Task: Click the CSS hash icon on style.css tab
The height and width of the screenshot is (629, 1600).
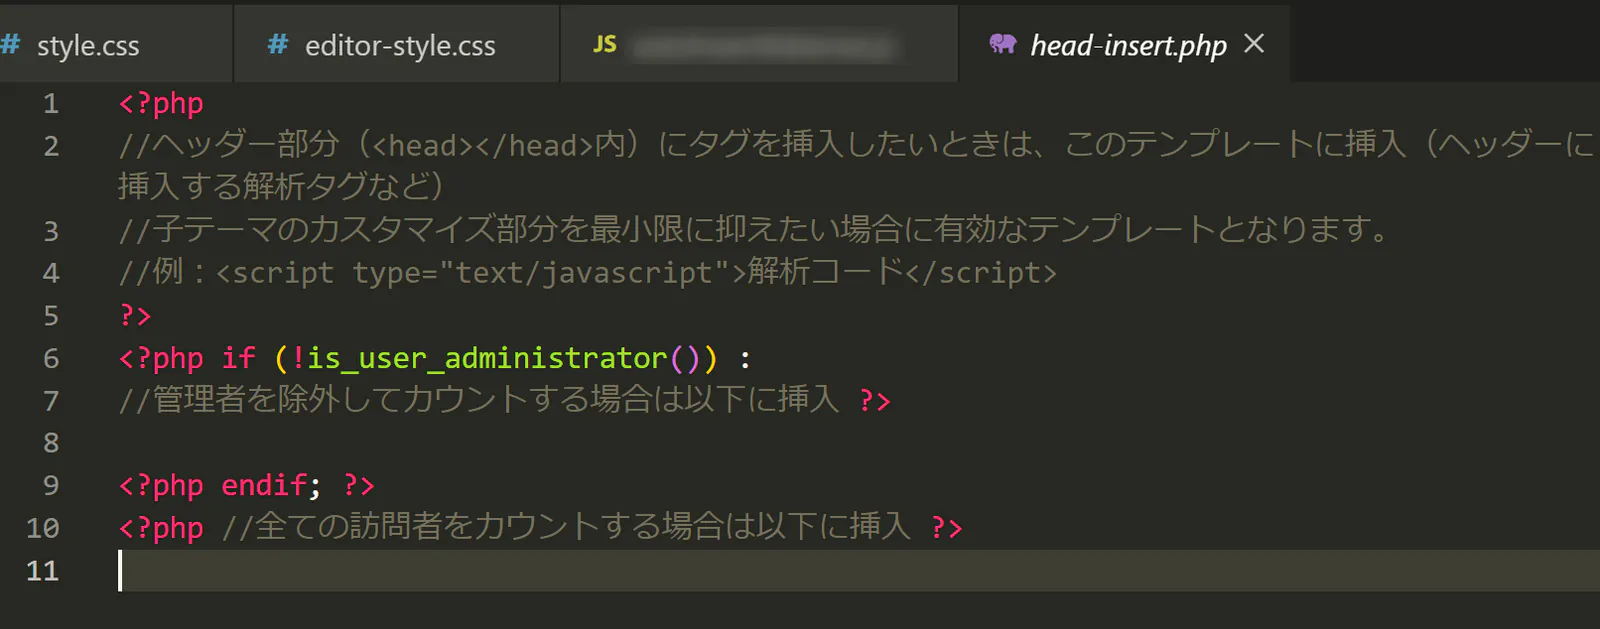Action: pos(10,44)
